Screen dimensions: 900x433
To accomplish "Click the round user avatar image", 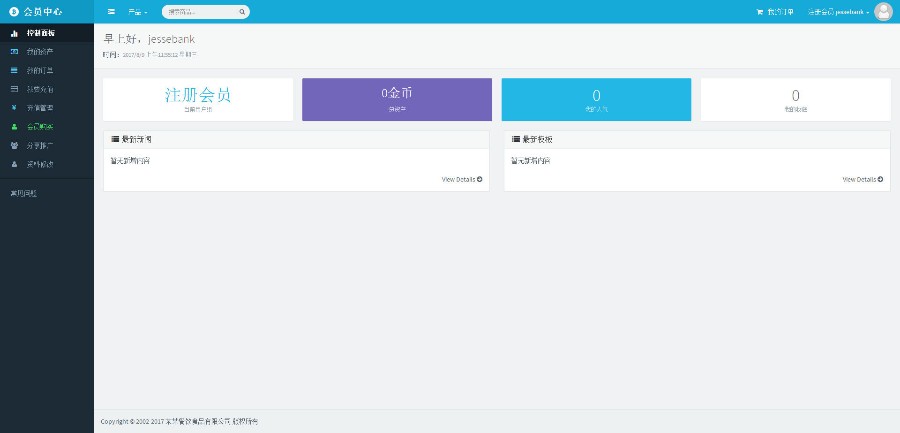I will (x=883, y=12).
